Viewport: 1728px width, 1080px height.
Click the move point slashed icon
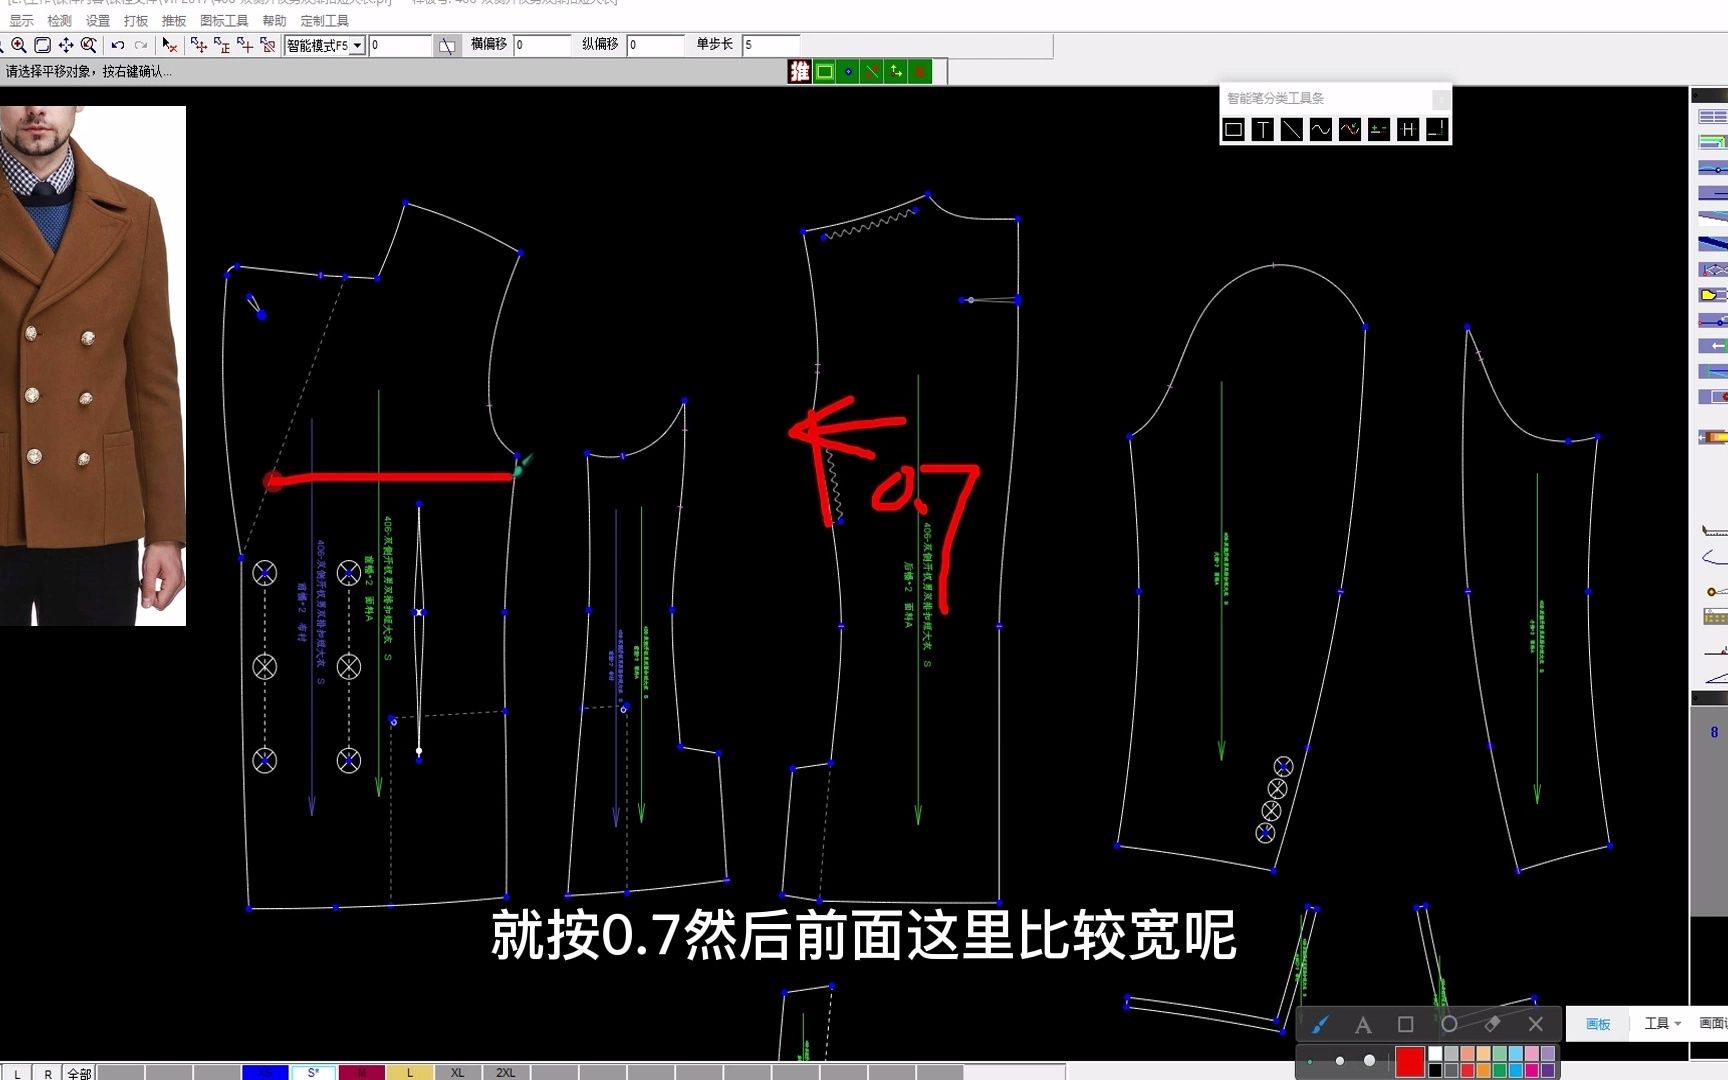click(x=267, y=45)
